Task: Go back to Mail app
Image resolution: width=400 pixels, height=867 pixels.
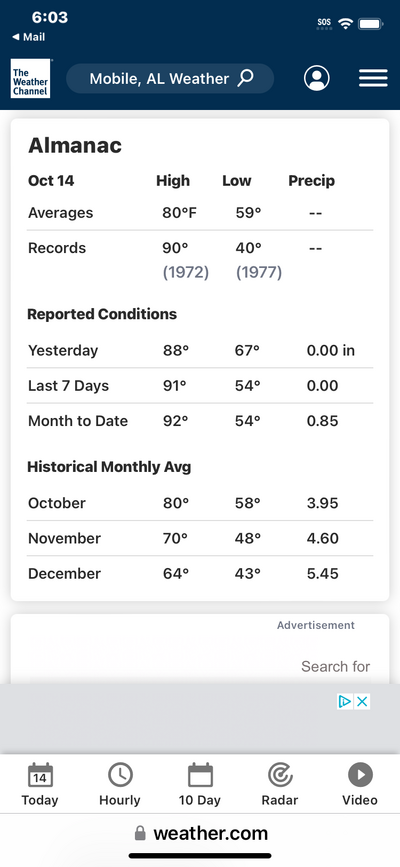Action: pyautogui.click(x=28, y=37)
